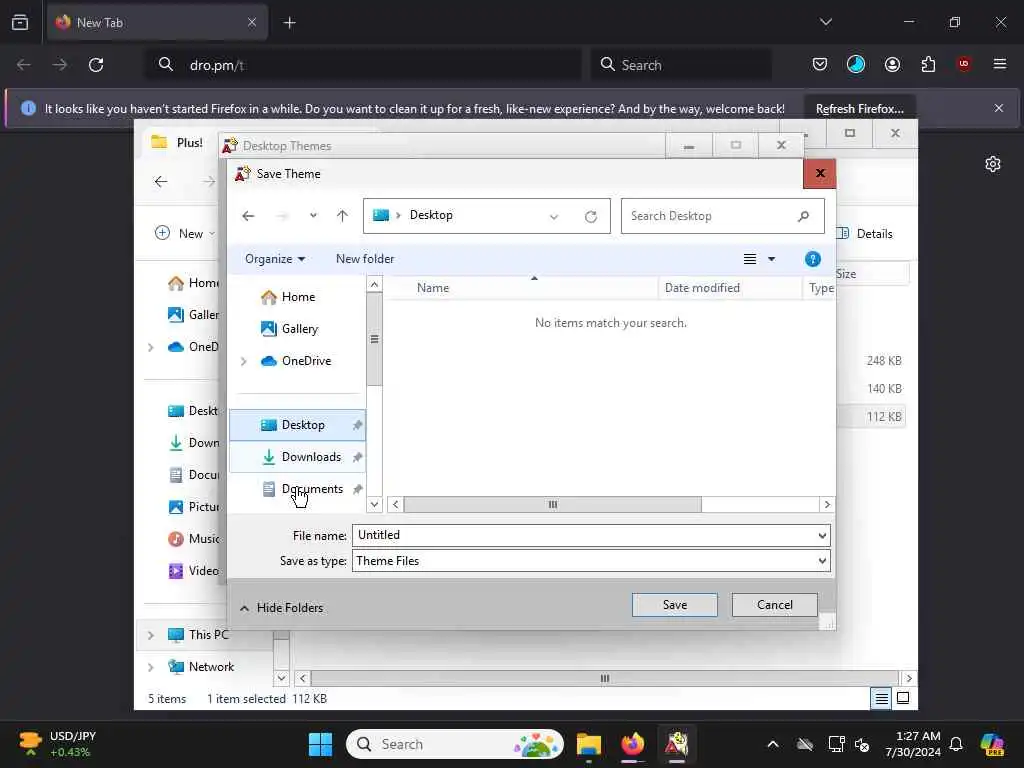Toggle the Details pane in Explorer window
Image resolution: width=1024 pixels, height=768 pixels.
click(865, 234)
